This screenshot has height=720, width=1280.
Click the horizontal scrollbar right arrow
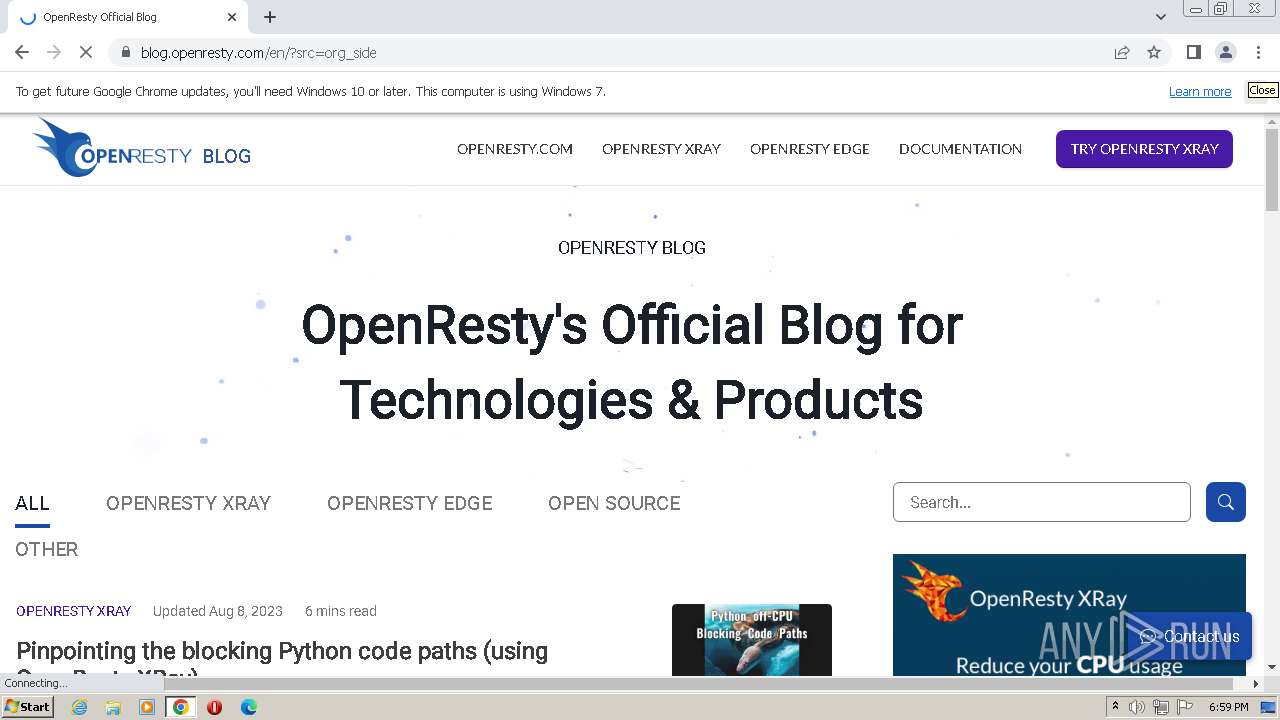click(1256, 684)
